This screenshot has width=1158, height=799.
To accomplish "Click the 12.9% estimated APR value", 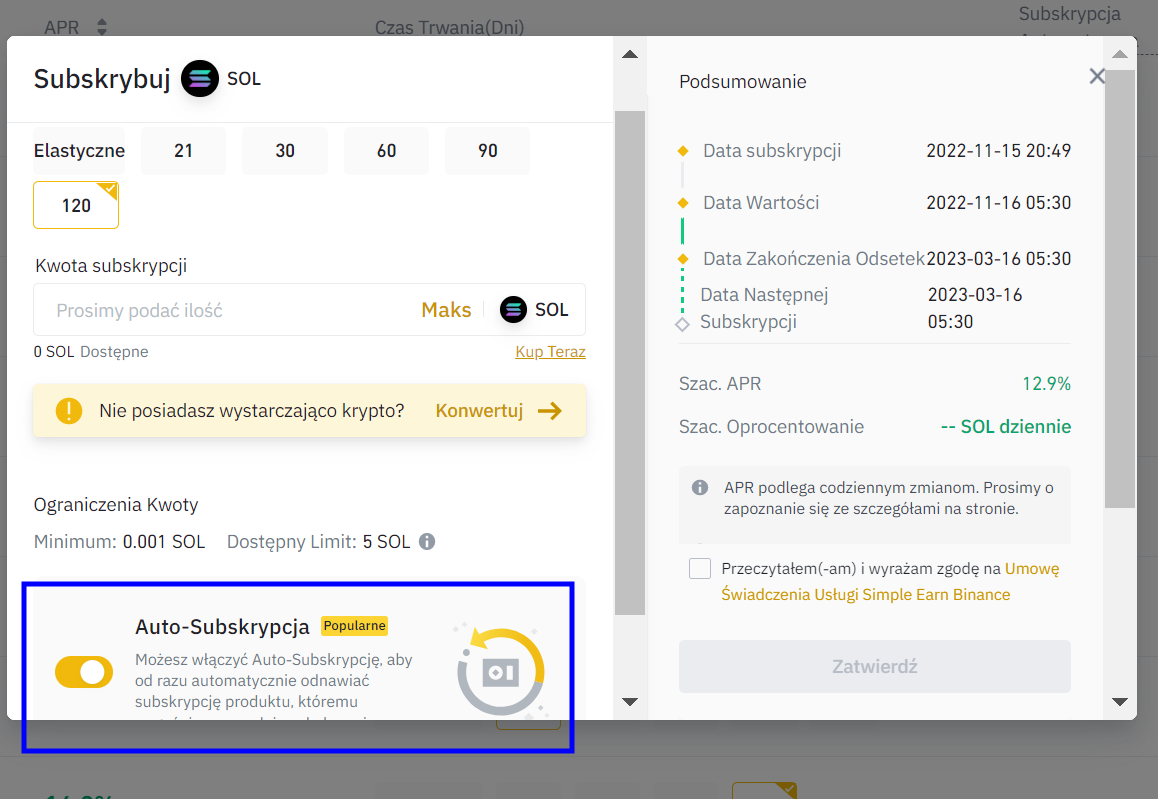I will [1046, 384].
